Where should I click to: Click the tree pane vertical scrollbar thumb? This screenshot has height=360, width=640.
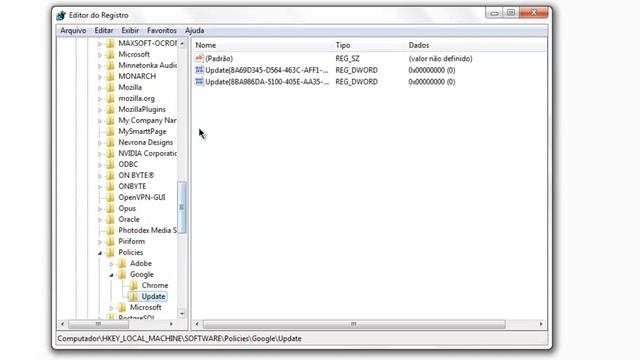[182, 207]
